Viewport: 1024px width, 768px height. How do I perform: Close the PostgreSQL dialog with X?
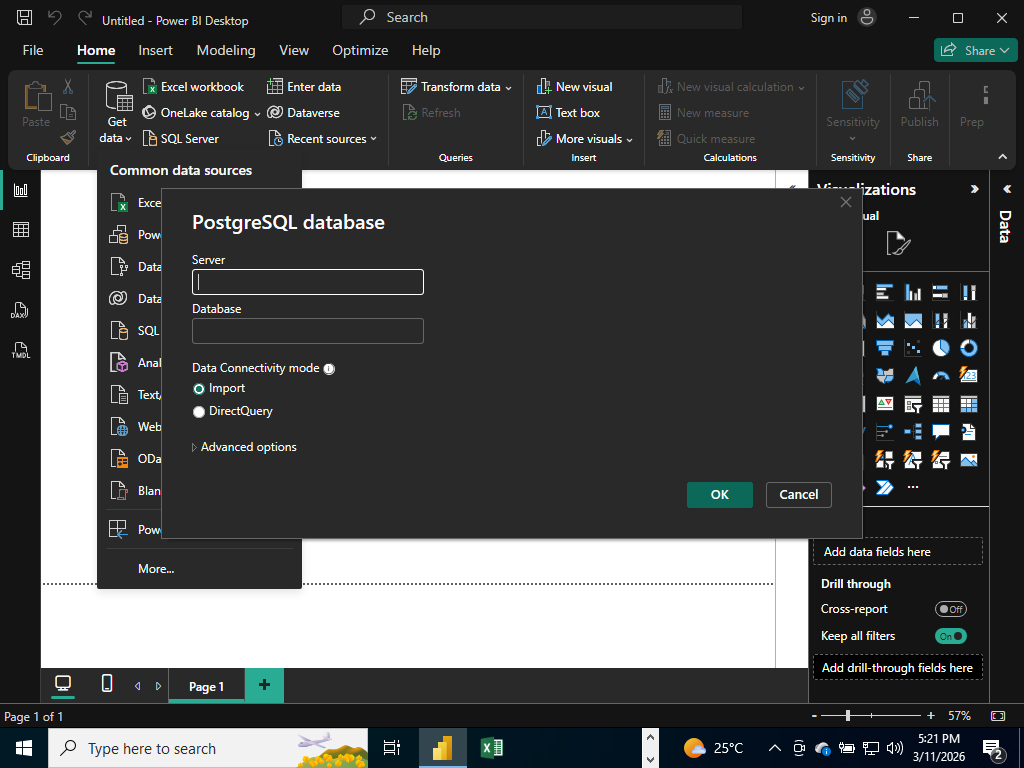click(846, 202)
